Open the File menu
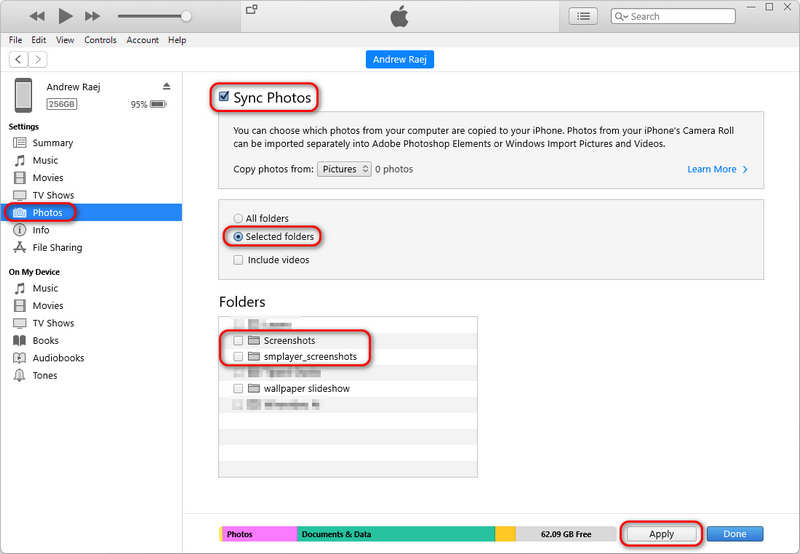 click(x=15, y=40)
